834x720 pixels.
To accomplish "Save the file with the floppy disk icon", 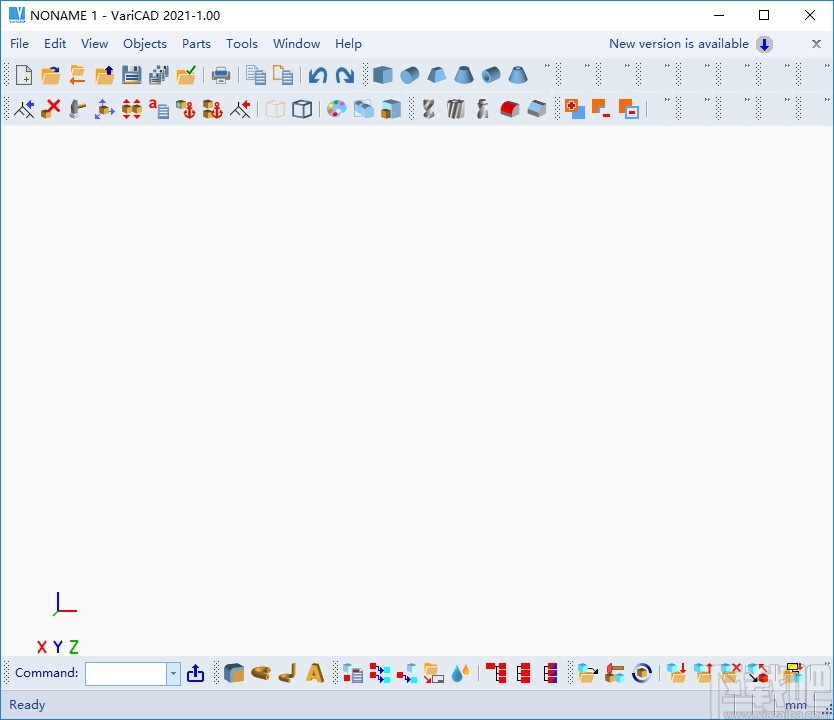I will (131, 75).
